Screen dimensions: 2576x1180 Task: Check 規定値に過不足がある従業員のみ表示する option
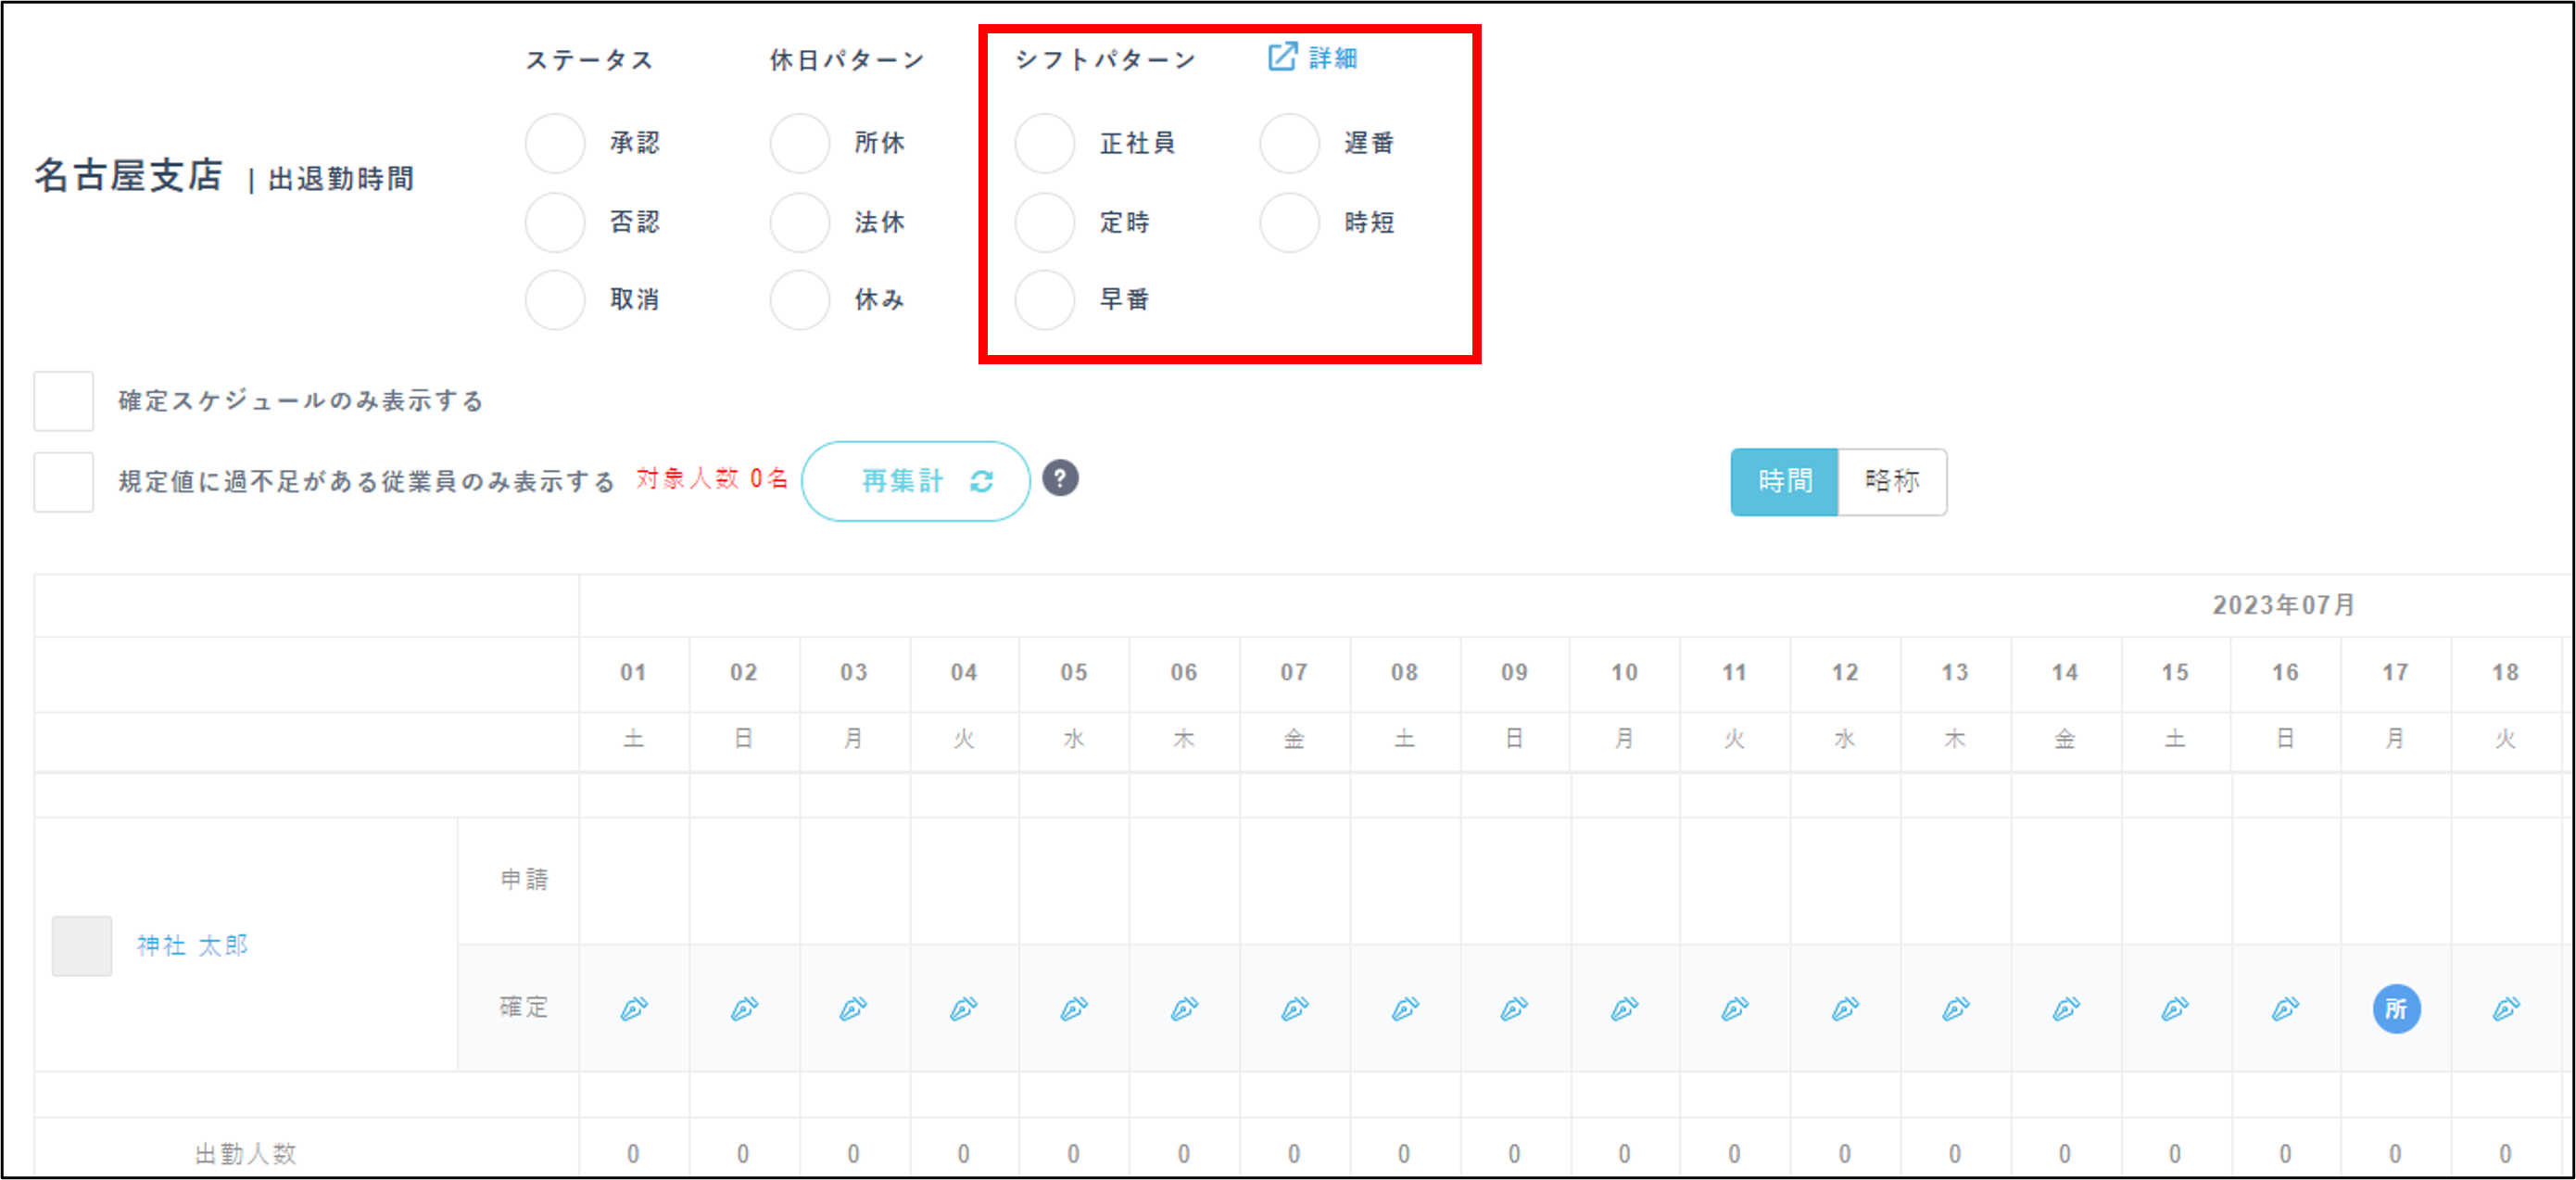pyautogui.click(x=62, y=481)
